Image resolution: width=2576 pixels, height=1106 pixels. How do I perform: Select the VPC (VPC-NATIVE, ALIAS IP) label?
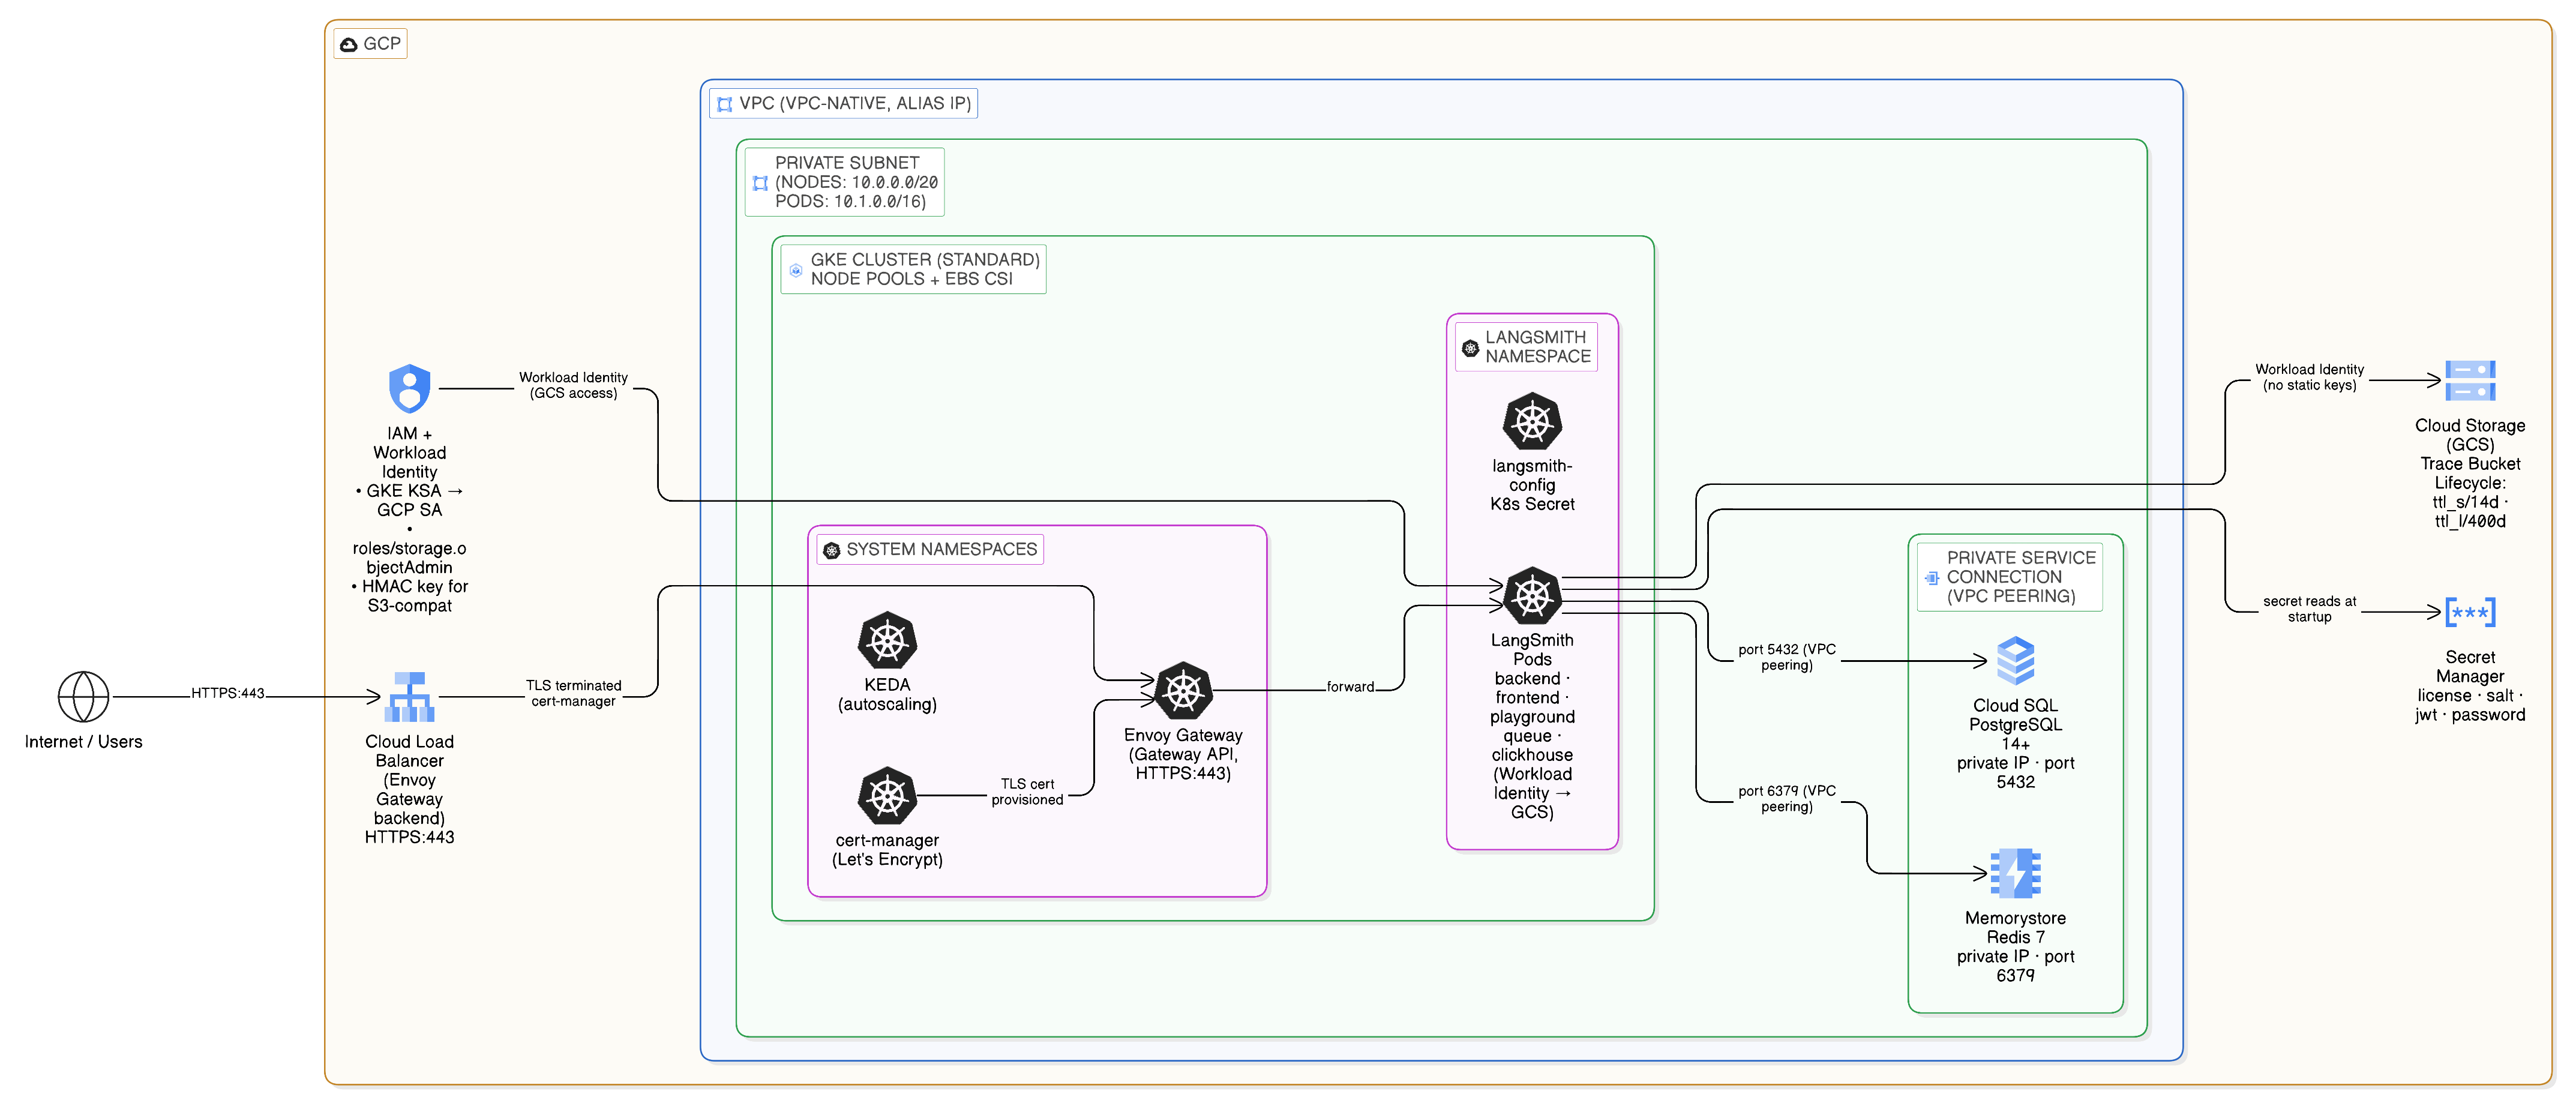(x=855, y=103)
